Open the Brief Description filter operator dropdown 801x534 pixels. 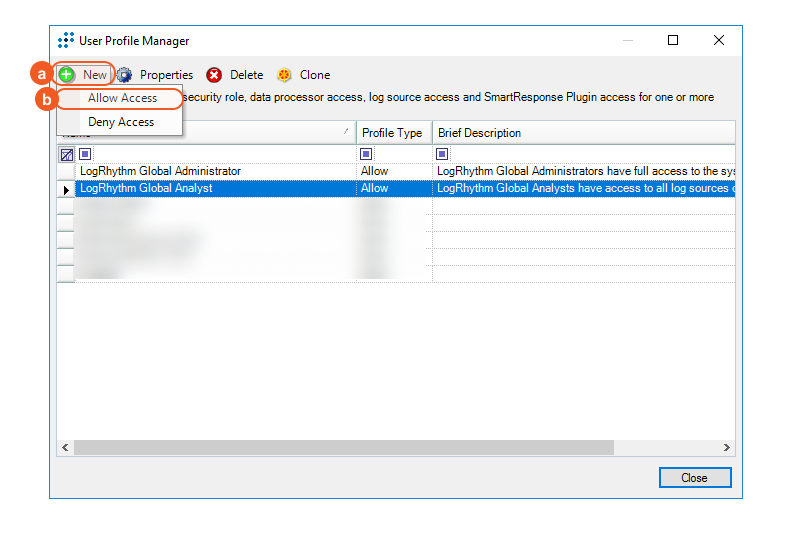point(442,154)
